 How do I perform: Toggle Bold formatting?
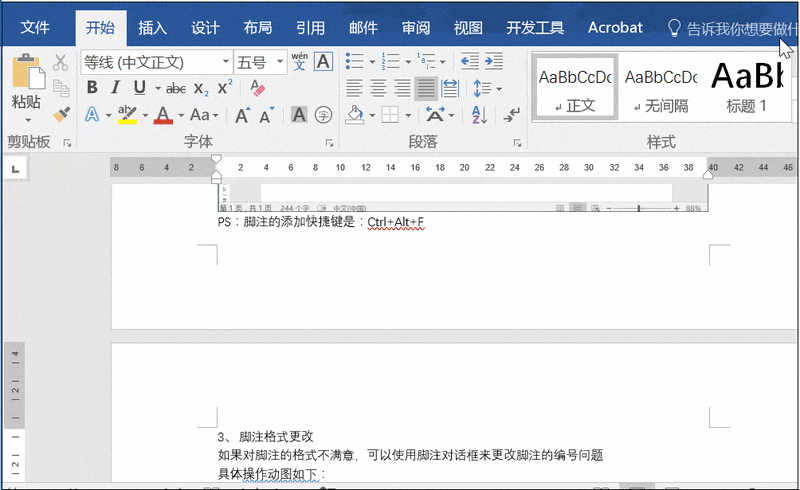pos(92,87)
